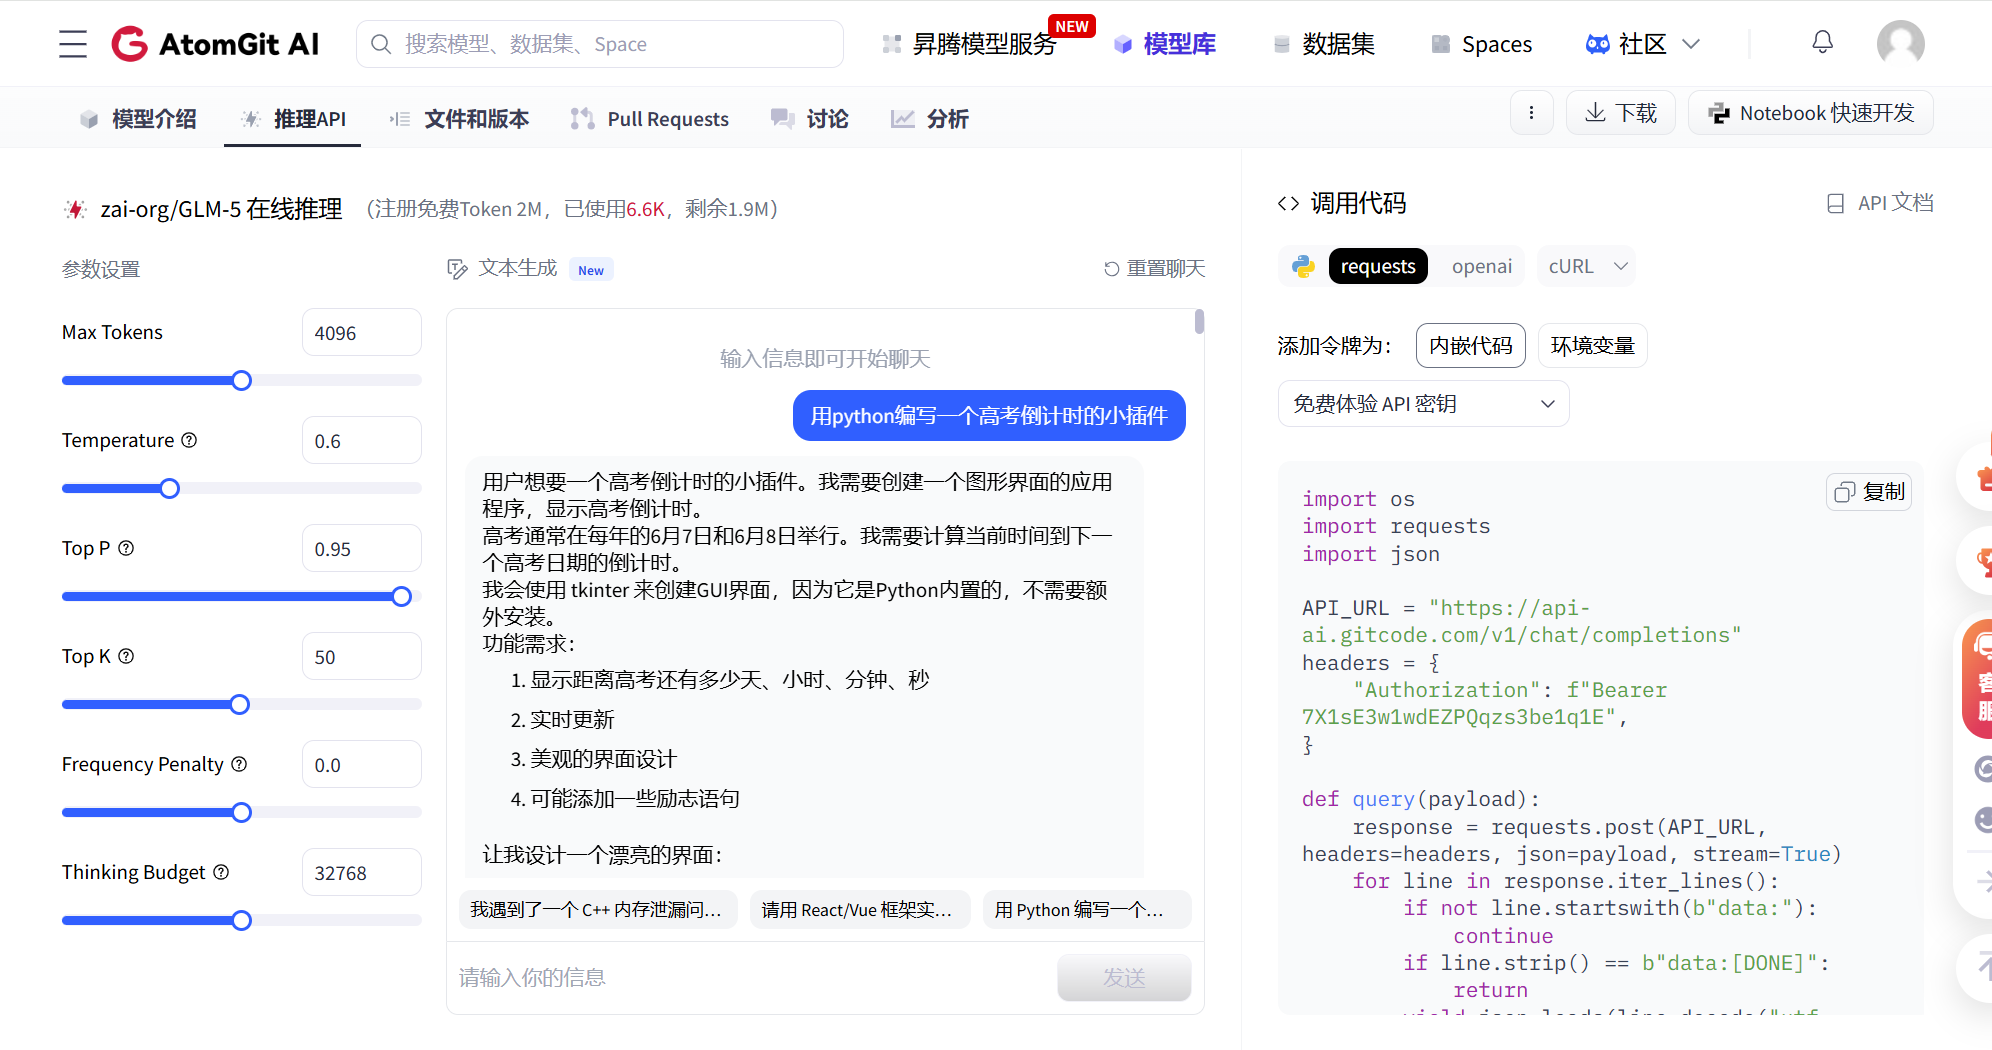
Task: Click the Thinking Budget help icon
Action: pyautogui.click(x=221, y=872)
